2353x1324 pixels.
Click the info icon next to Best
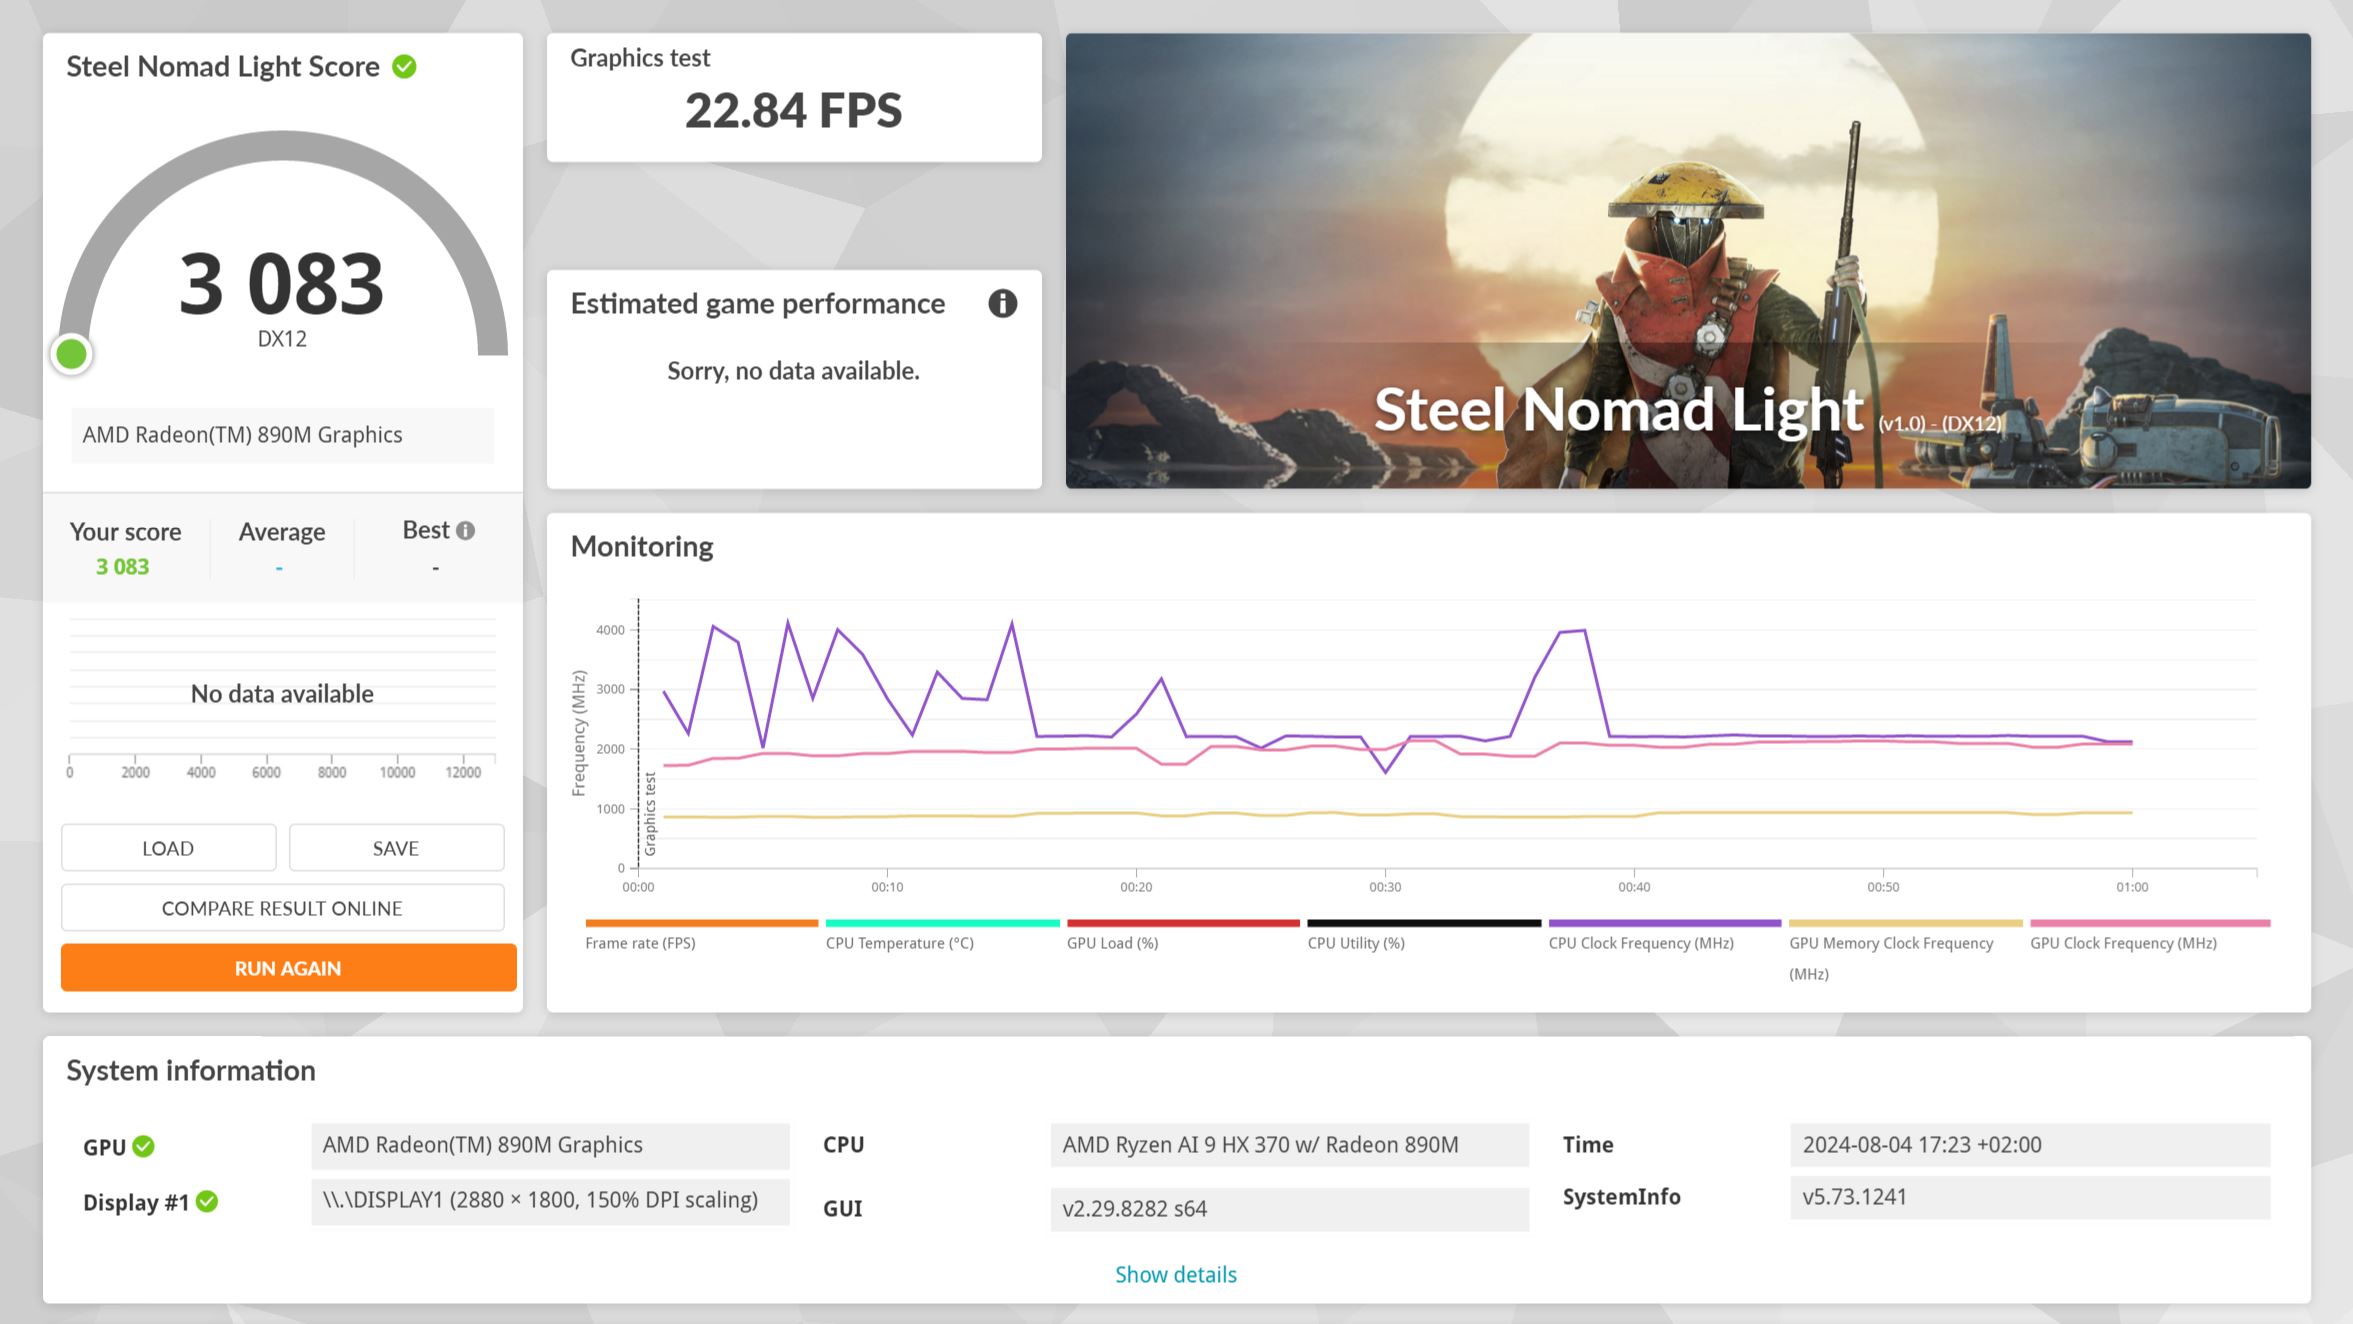click(x=465, y=531)
